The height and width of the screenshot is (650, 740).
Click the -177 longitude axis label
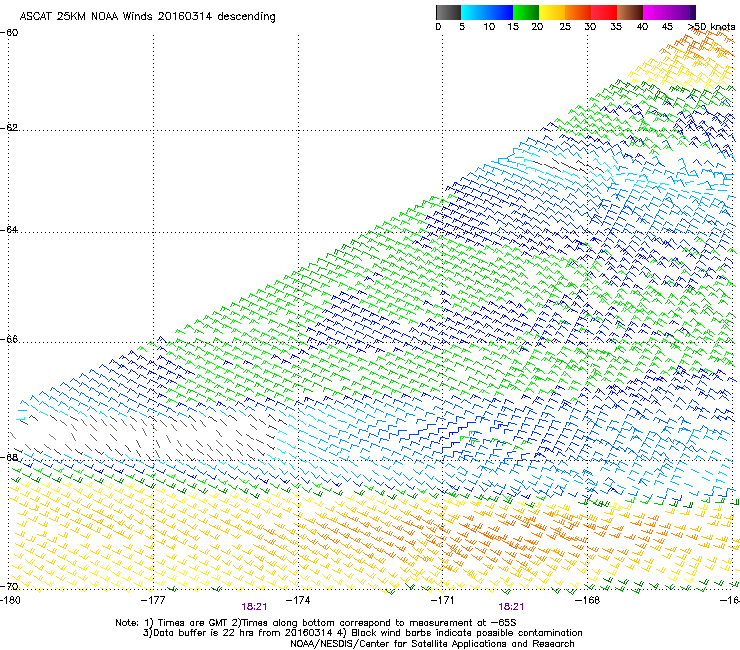tap(153, 600)
